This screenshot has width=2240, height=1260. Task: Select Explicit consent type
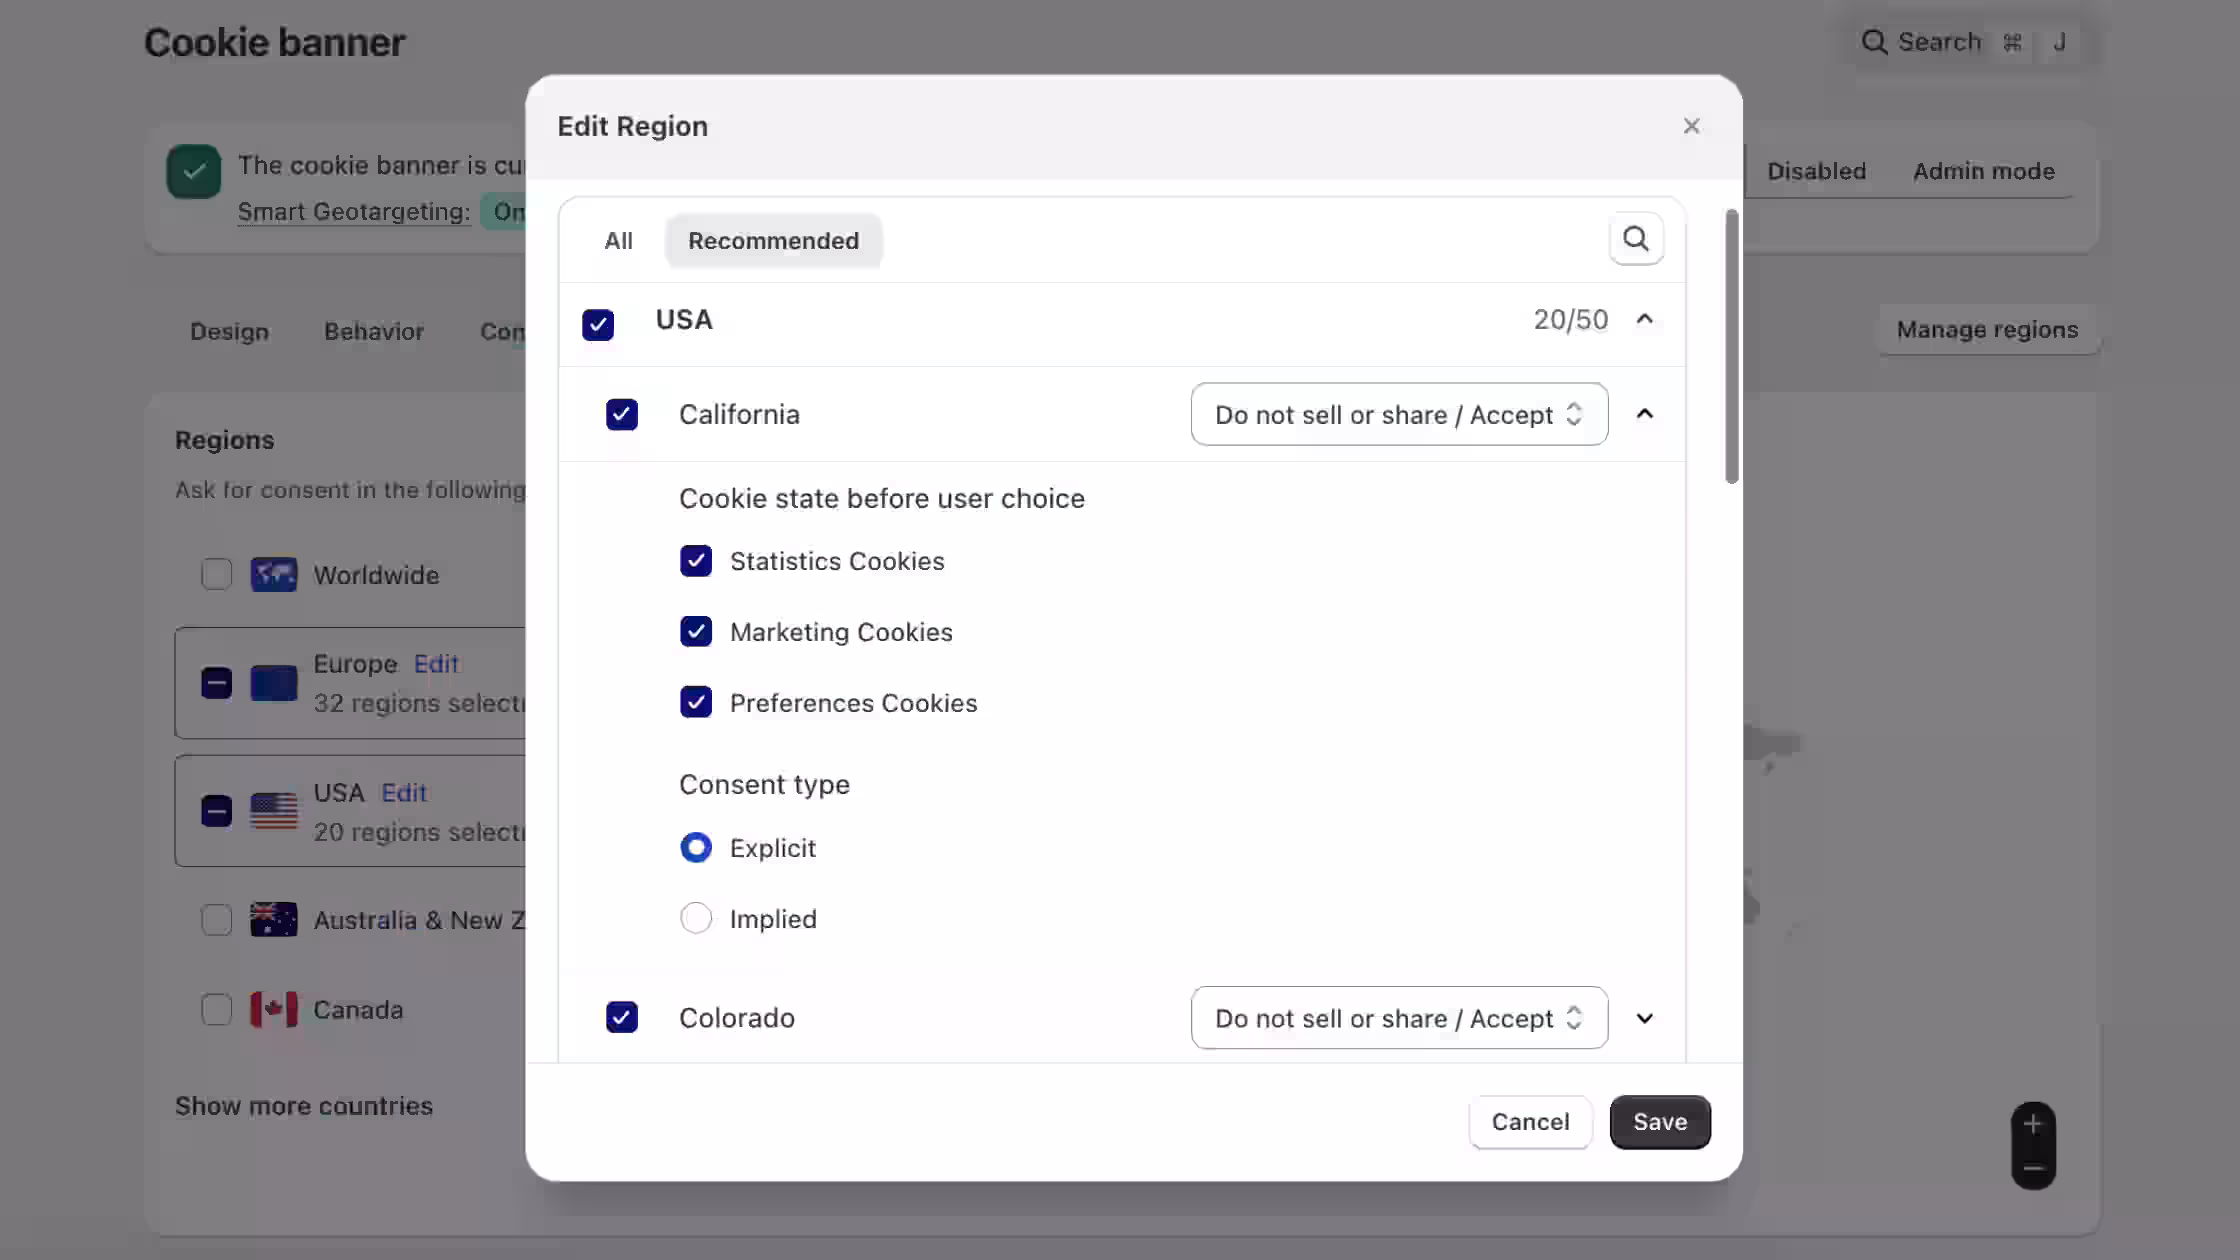(696, 848)
